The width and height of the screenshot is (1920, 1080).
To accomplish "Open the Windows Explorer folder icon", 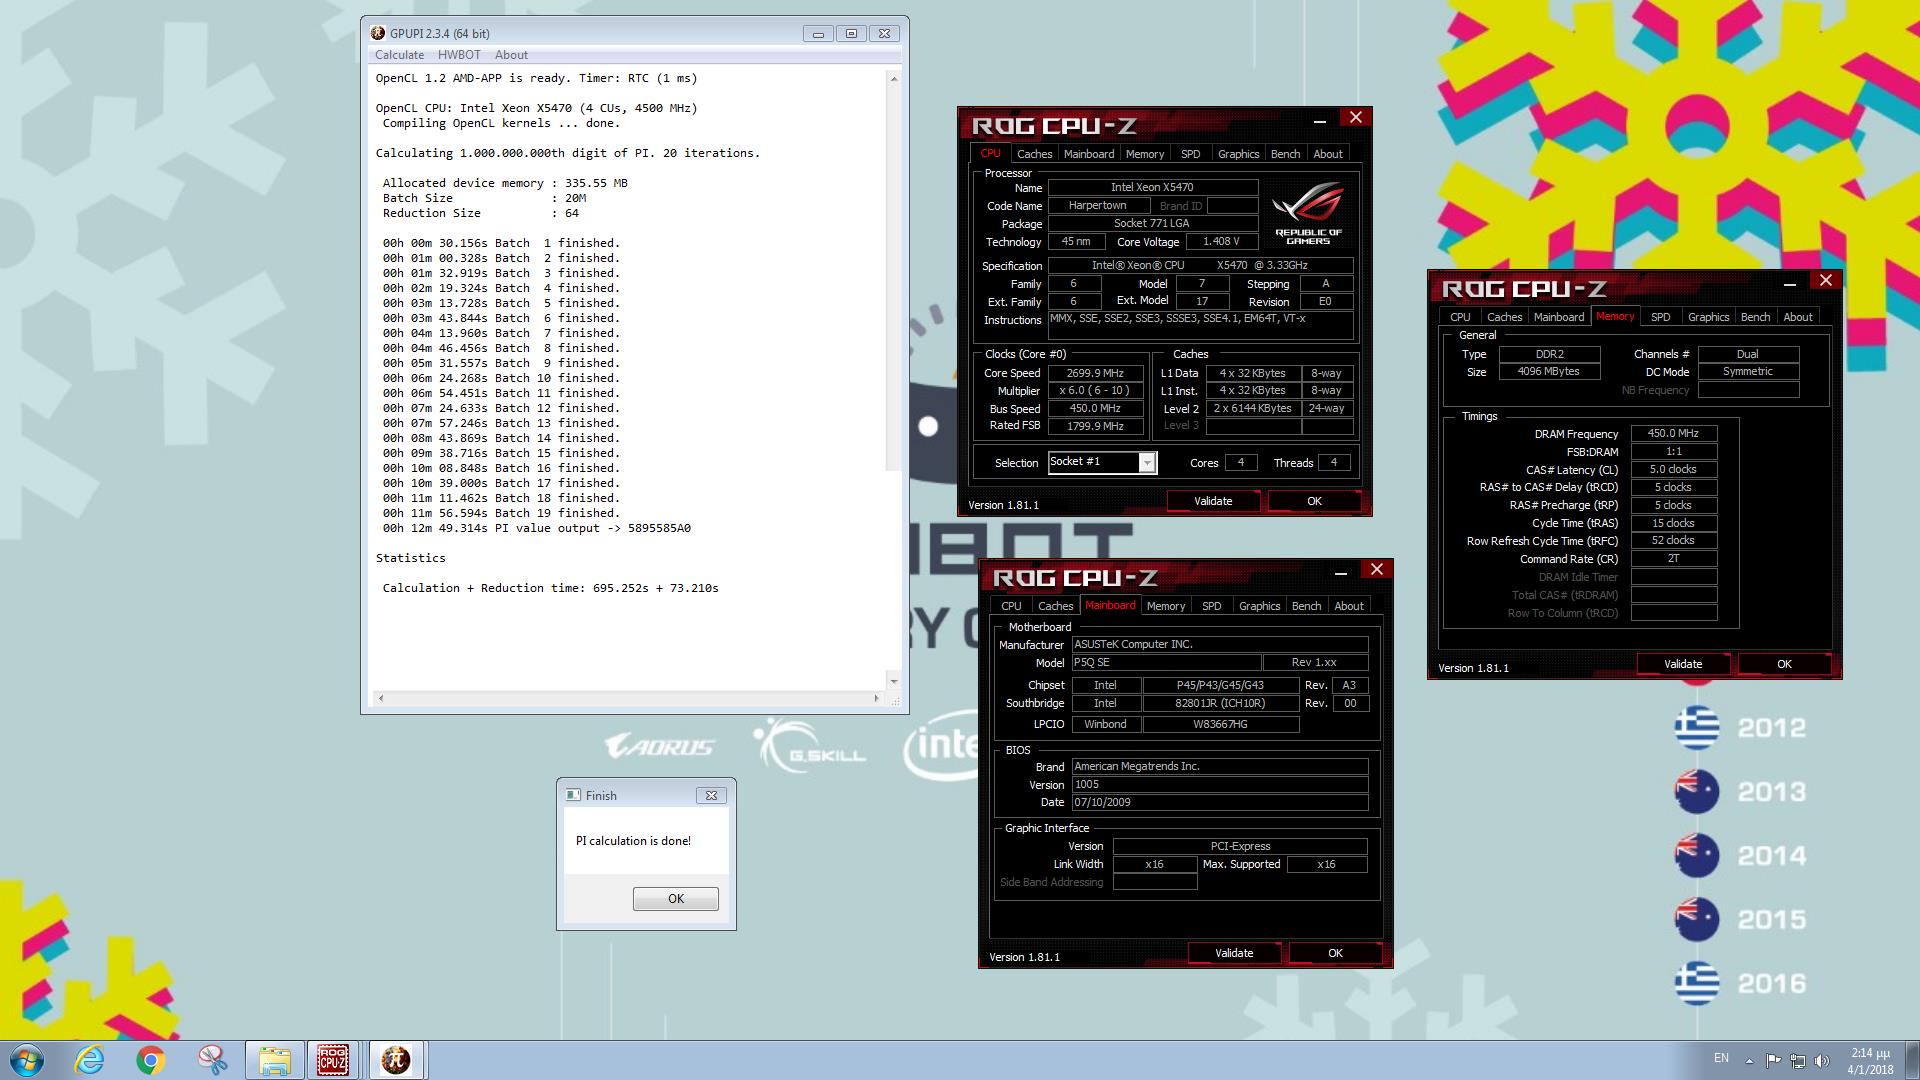I will click(274, 1060).
